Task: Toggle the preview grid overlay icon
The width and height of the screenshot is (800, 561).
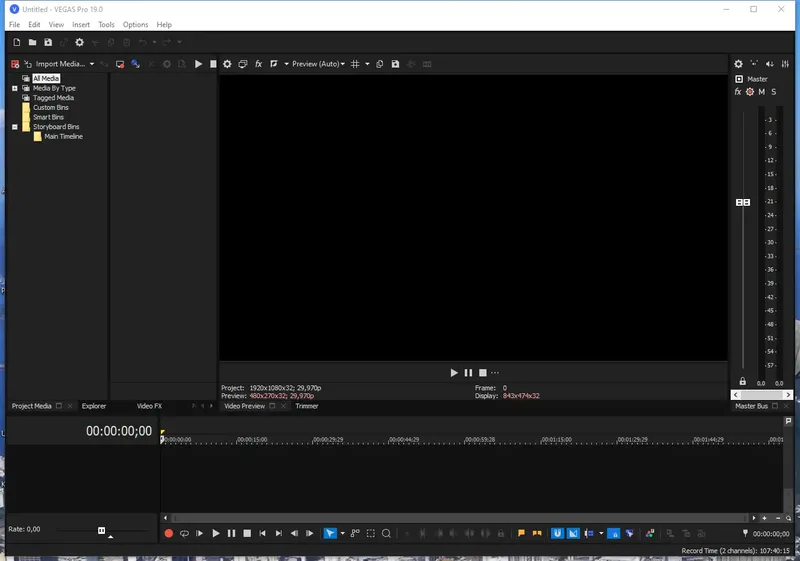Action: [355, 64]
